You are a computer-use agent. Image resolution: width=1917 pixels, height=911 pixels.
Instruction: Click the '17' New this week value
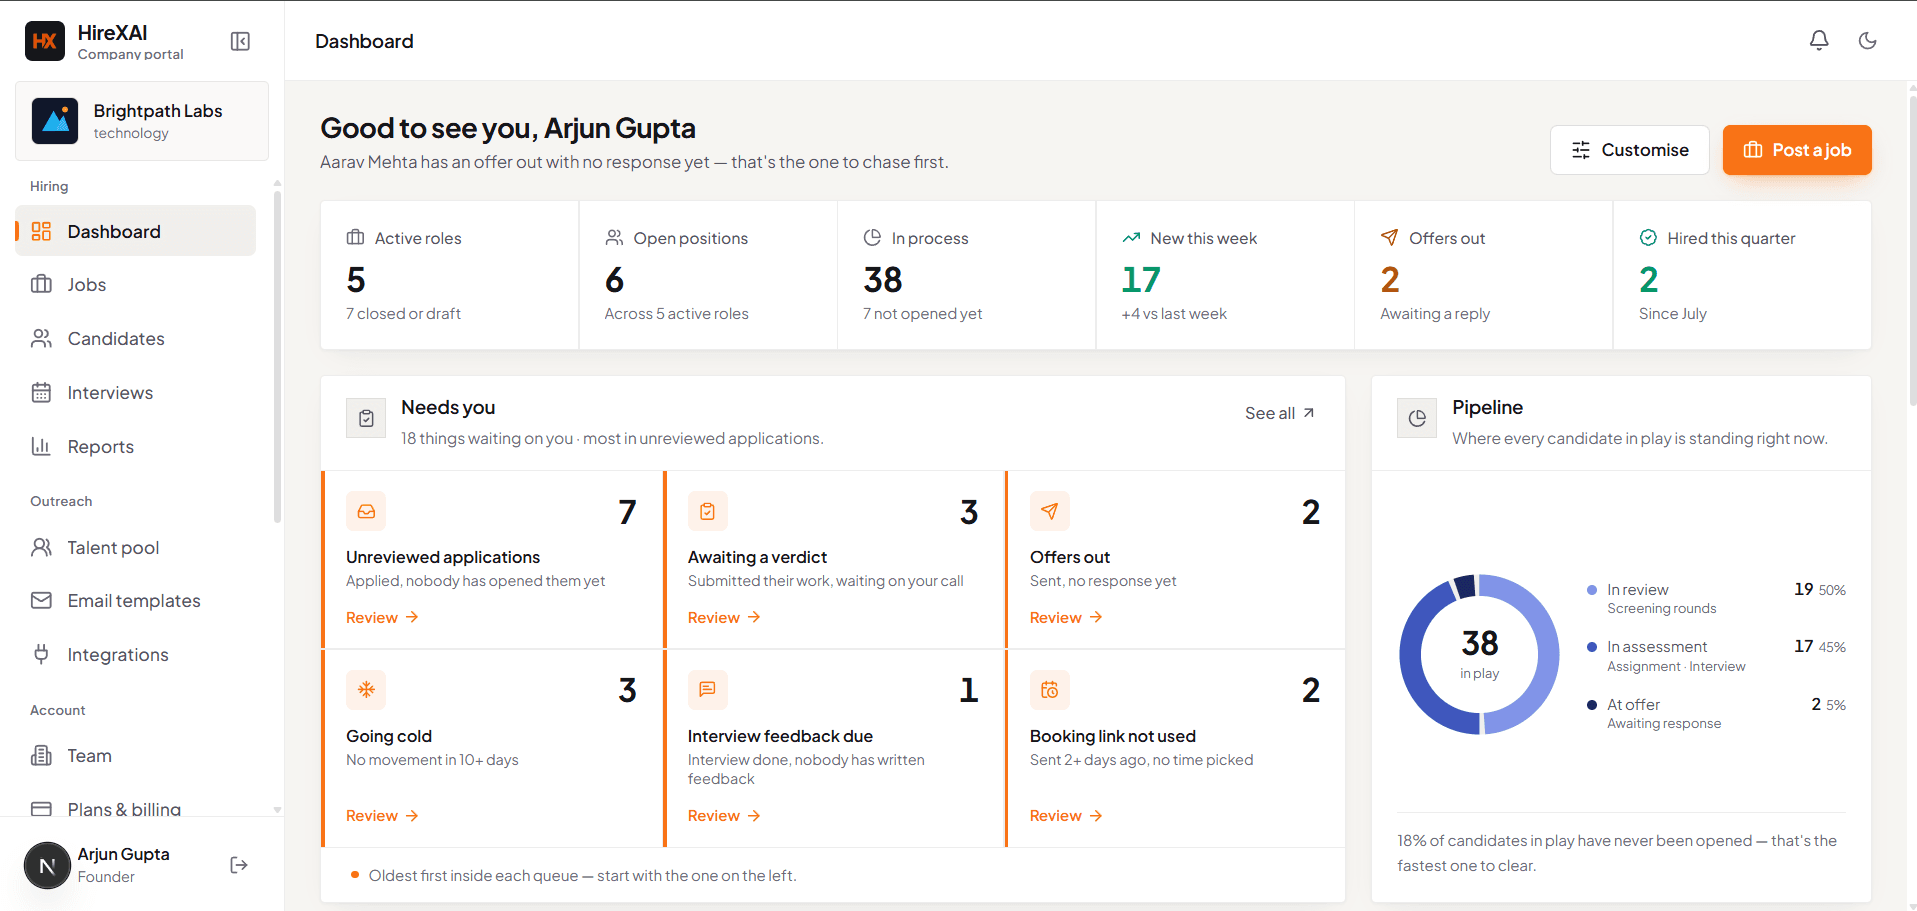tap(1141, 280)
